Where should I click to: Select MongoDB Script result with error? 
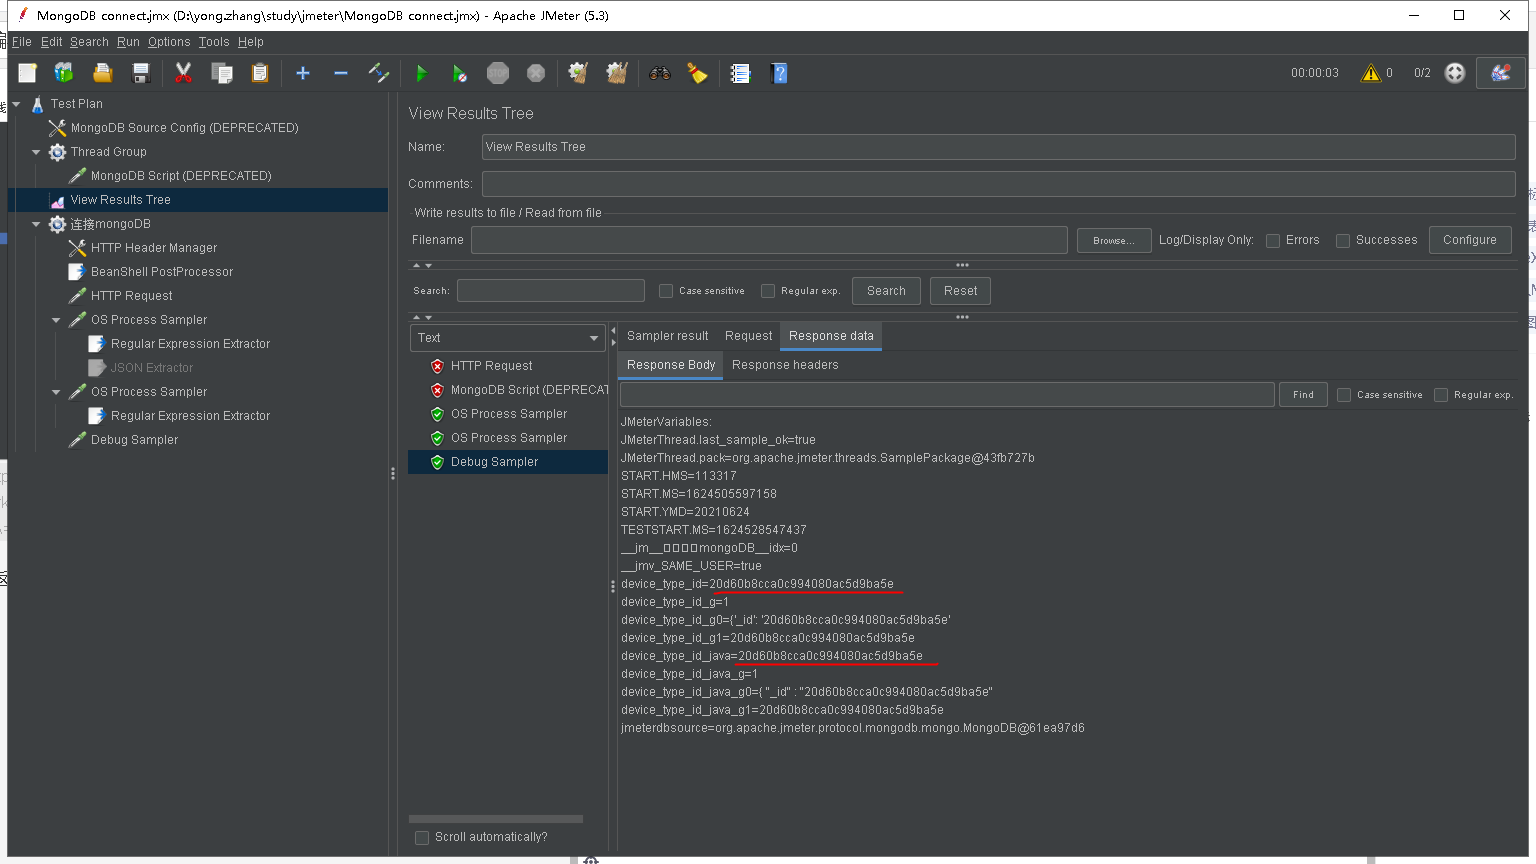(x=519, y=390)
